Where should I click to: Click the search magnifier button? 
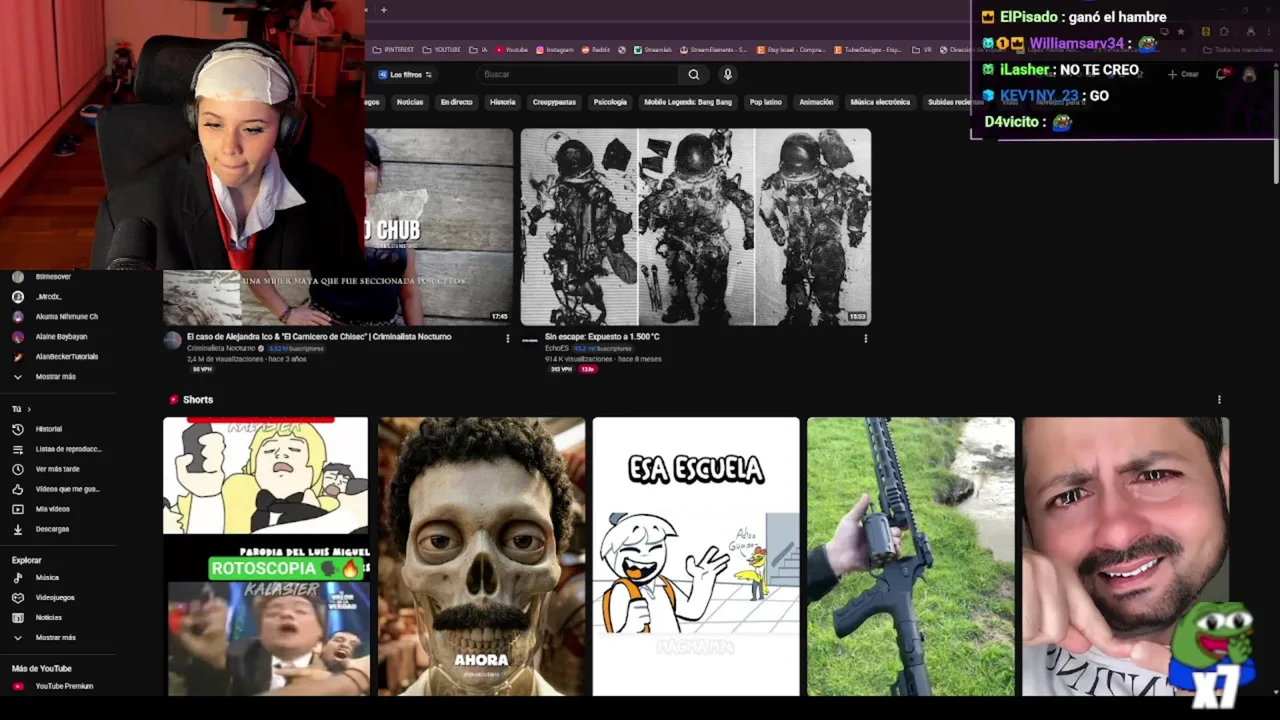694,74
